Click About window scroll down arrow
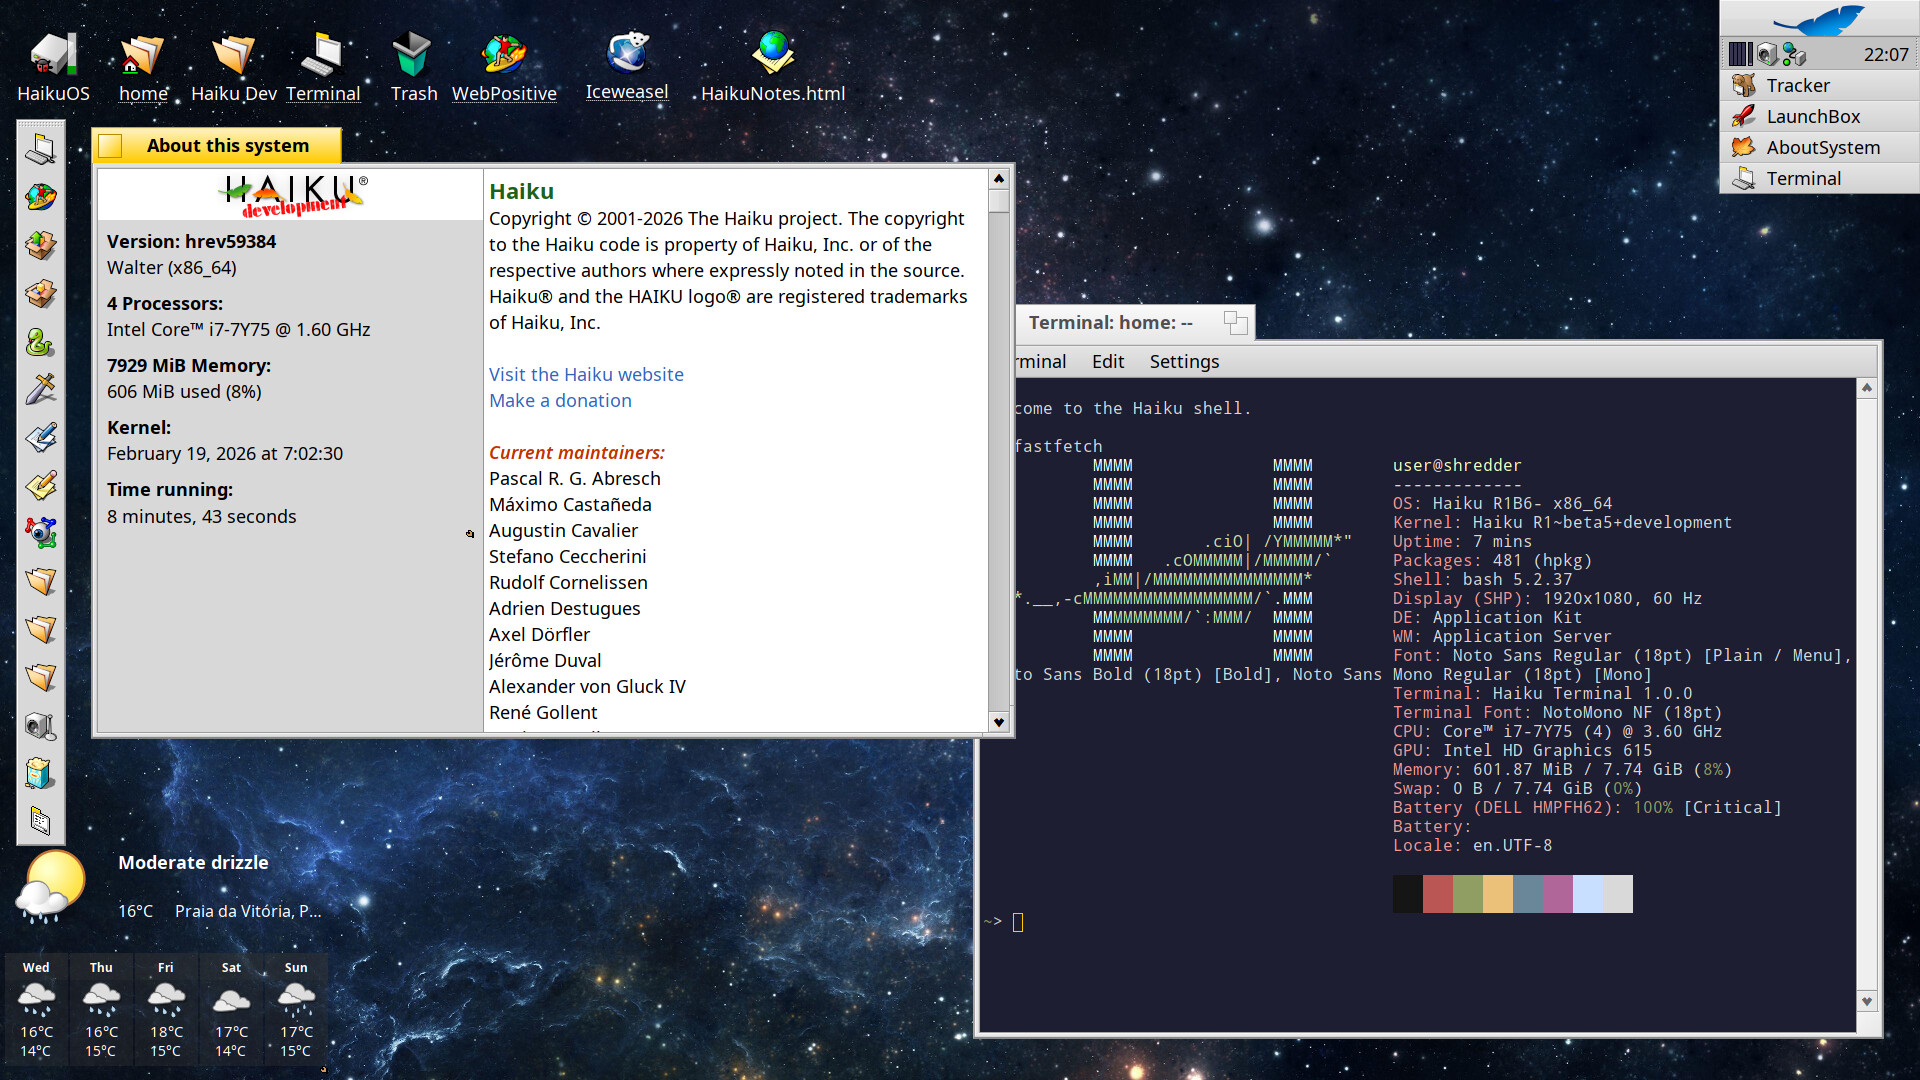This screenshot has width=1920, height=1080. (998, 722)
